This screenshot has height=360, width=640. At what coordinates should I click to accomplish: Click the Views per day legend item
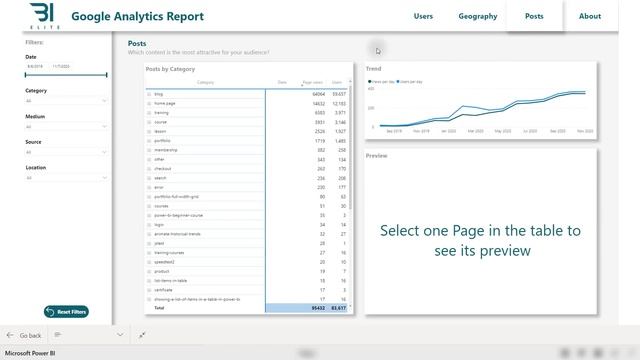(x=382, y=82)
